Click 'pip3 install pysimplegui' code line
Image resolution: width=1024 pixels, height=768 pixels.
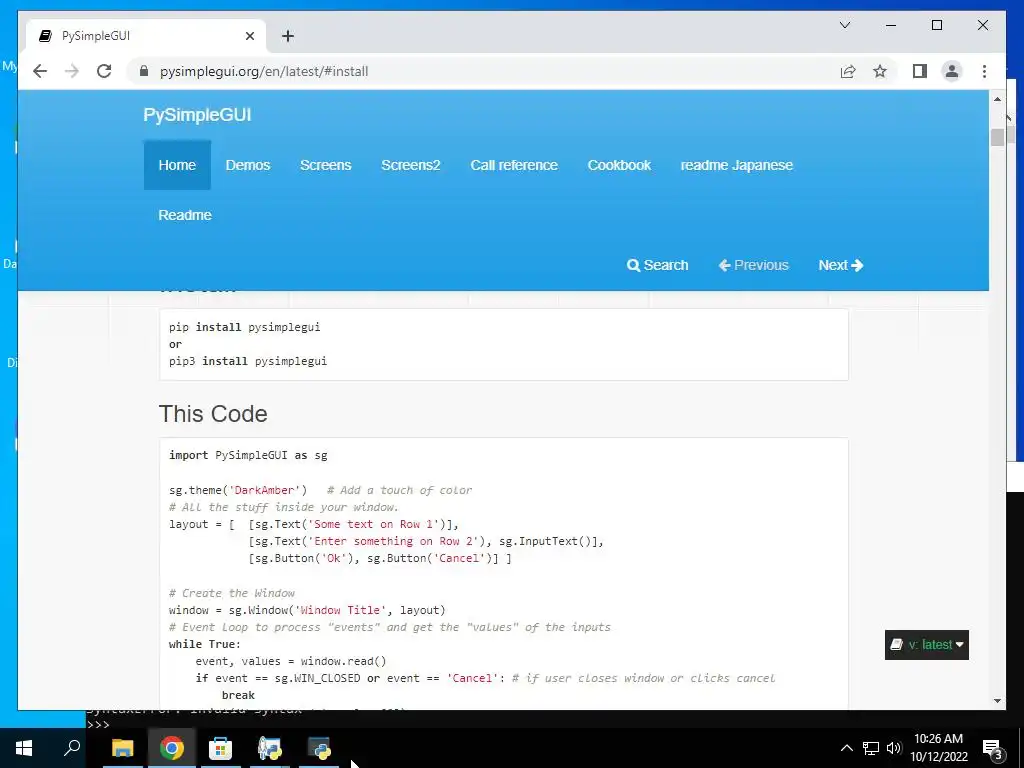(248, 361)
